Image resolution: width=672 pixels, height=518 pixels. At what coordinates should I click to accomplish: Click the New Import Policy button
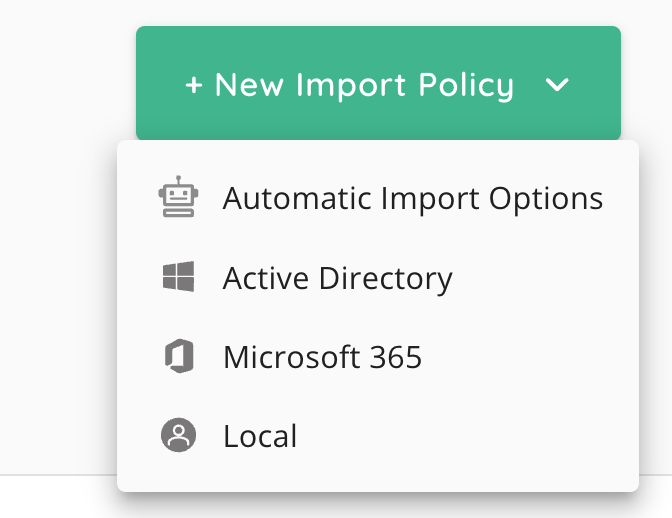point(378,83)
